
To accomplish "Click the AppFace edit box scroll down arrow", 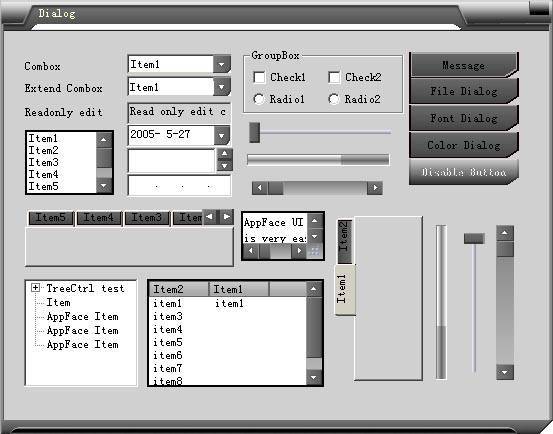I will (315, 236).
